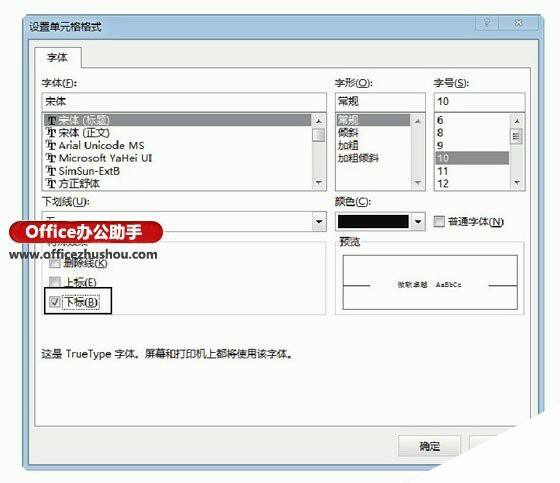Open the 下划线 underline dropdown
560x483 pixels.
(319, 221)
